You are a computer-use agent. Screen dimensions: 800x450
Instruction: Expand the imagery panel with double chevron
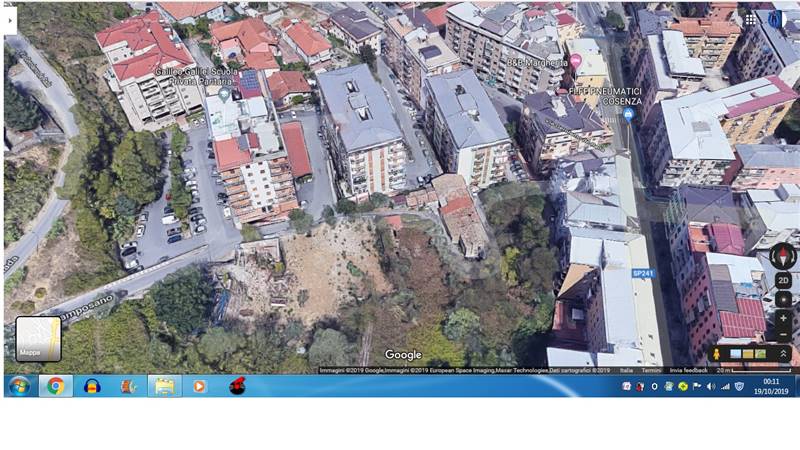click(783, 354)
